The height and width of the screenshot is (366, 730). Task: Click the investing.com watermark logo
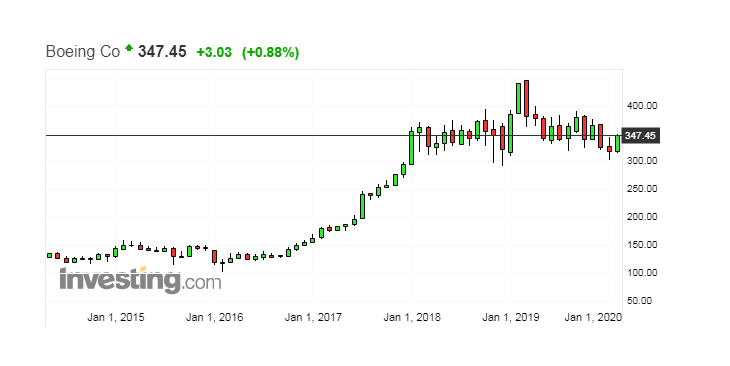[x=141, y=280]
